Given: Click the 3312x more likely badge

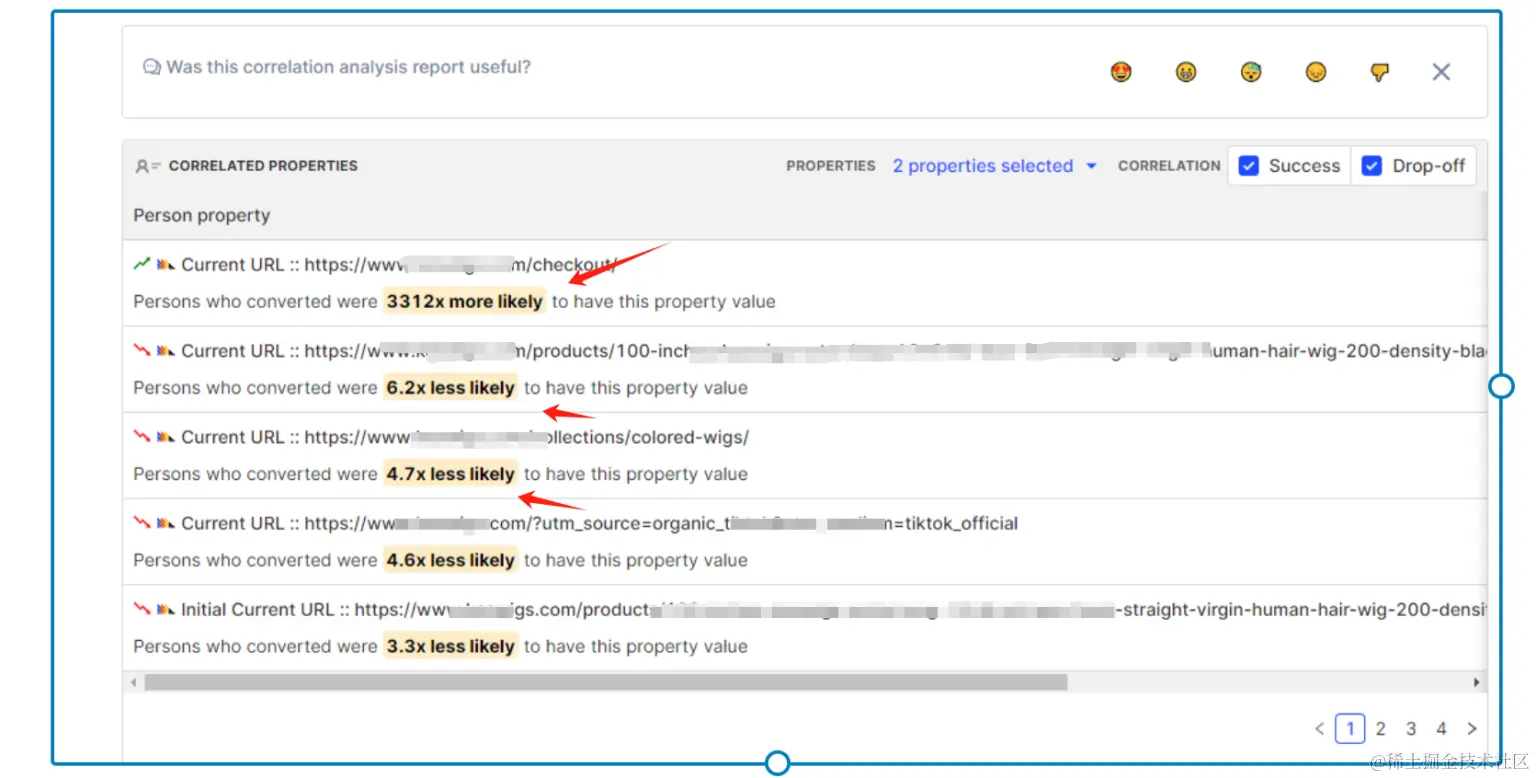Looking at the screenshot, I should coord(465,302).
